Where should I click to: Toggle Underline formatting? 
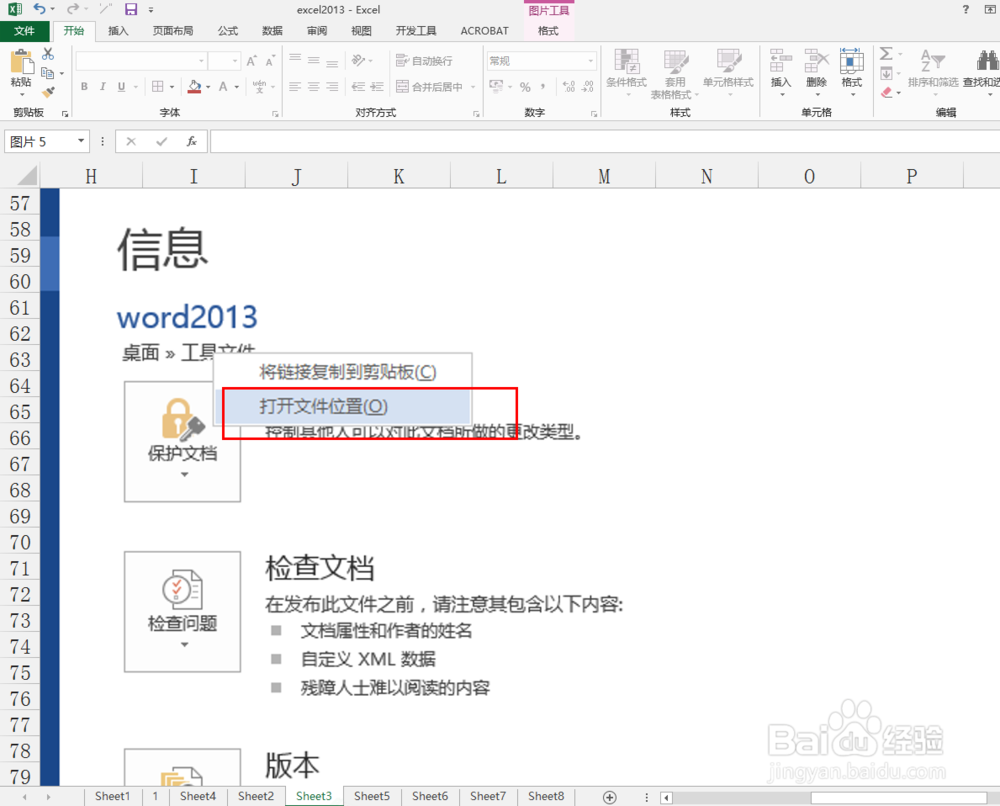[x=120, y=87]
